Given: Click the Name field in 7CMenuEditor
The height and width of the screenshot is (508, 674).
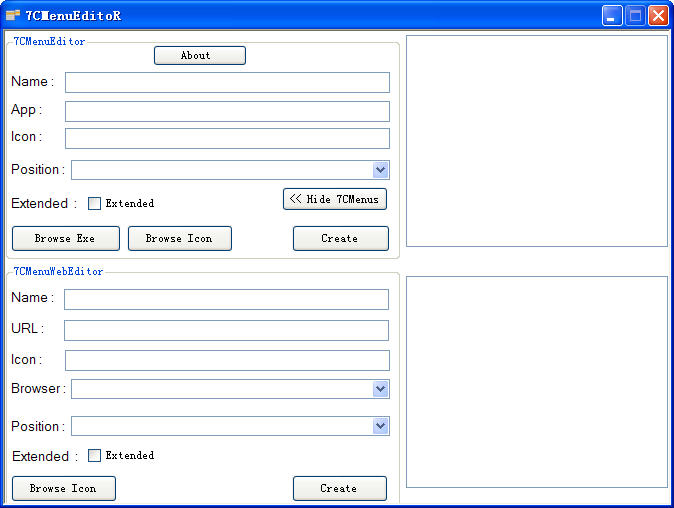Looking at the screenshot, I should [x=227, y=82].
